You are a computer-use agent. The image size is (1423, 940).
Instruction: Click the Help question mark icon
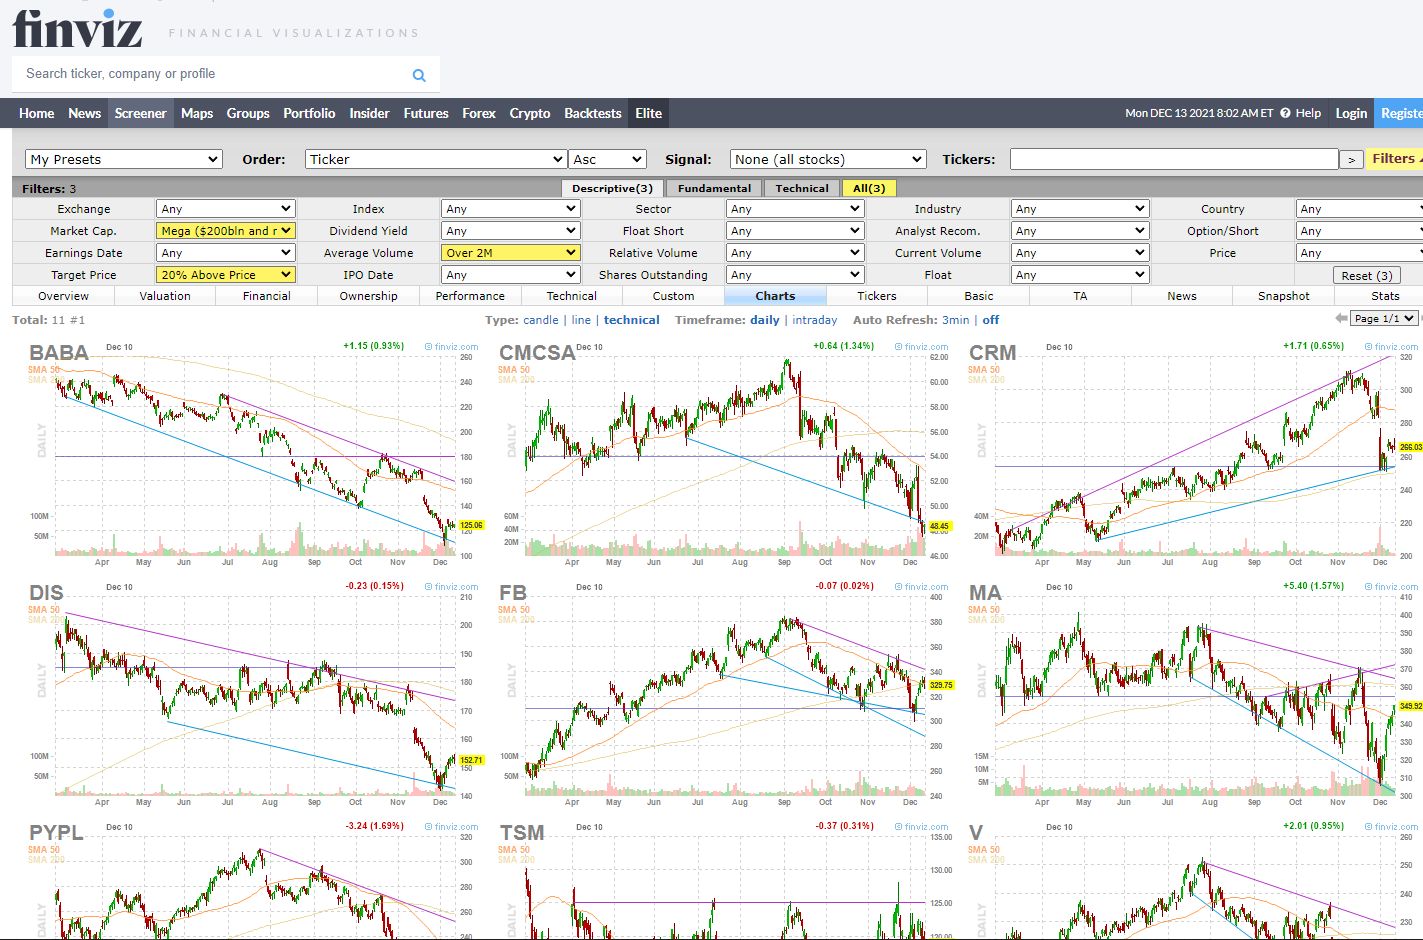point(1285,113)
